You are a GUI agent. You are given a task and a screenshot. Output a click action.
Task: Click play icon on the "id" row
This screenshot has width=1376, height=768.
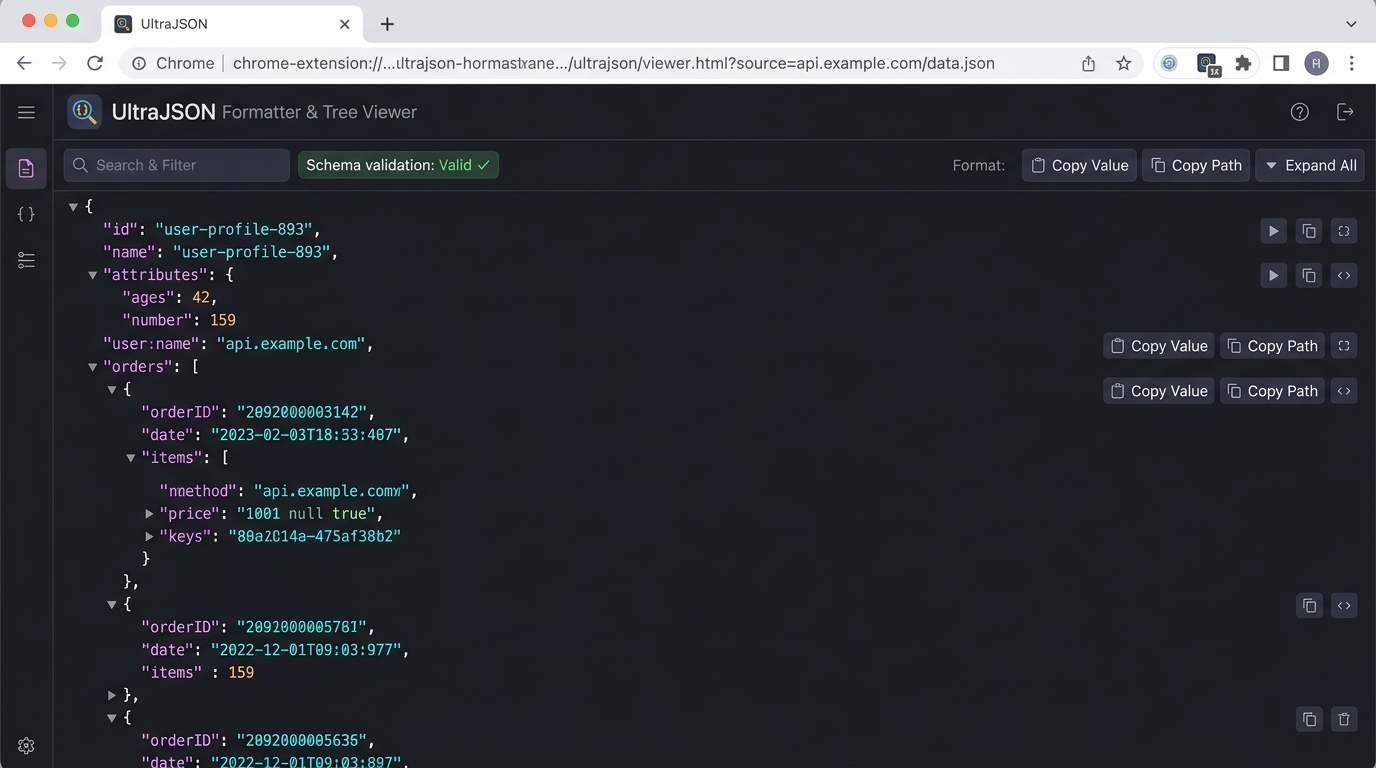1273,231
